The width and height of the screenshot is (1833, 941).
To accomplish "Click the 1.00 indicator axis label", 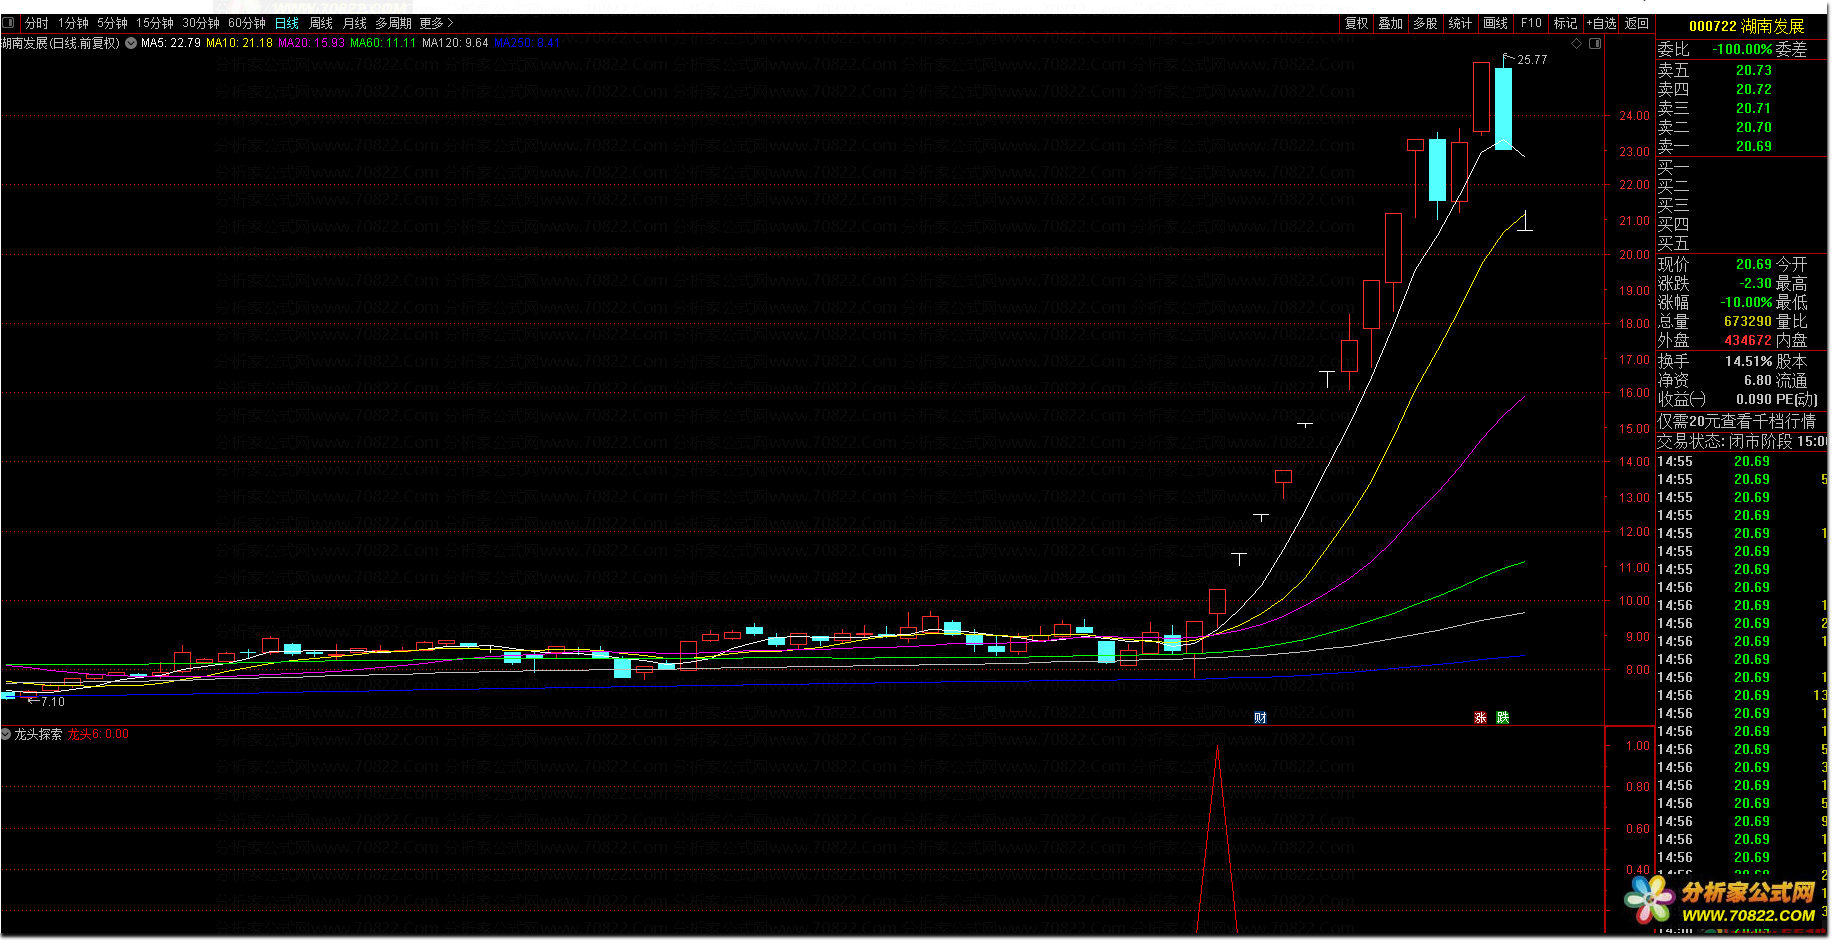I will [1637, 746].
